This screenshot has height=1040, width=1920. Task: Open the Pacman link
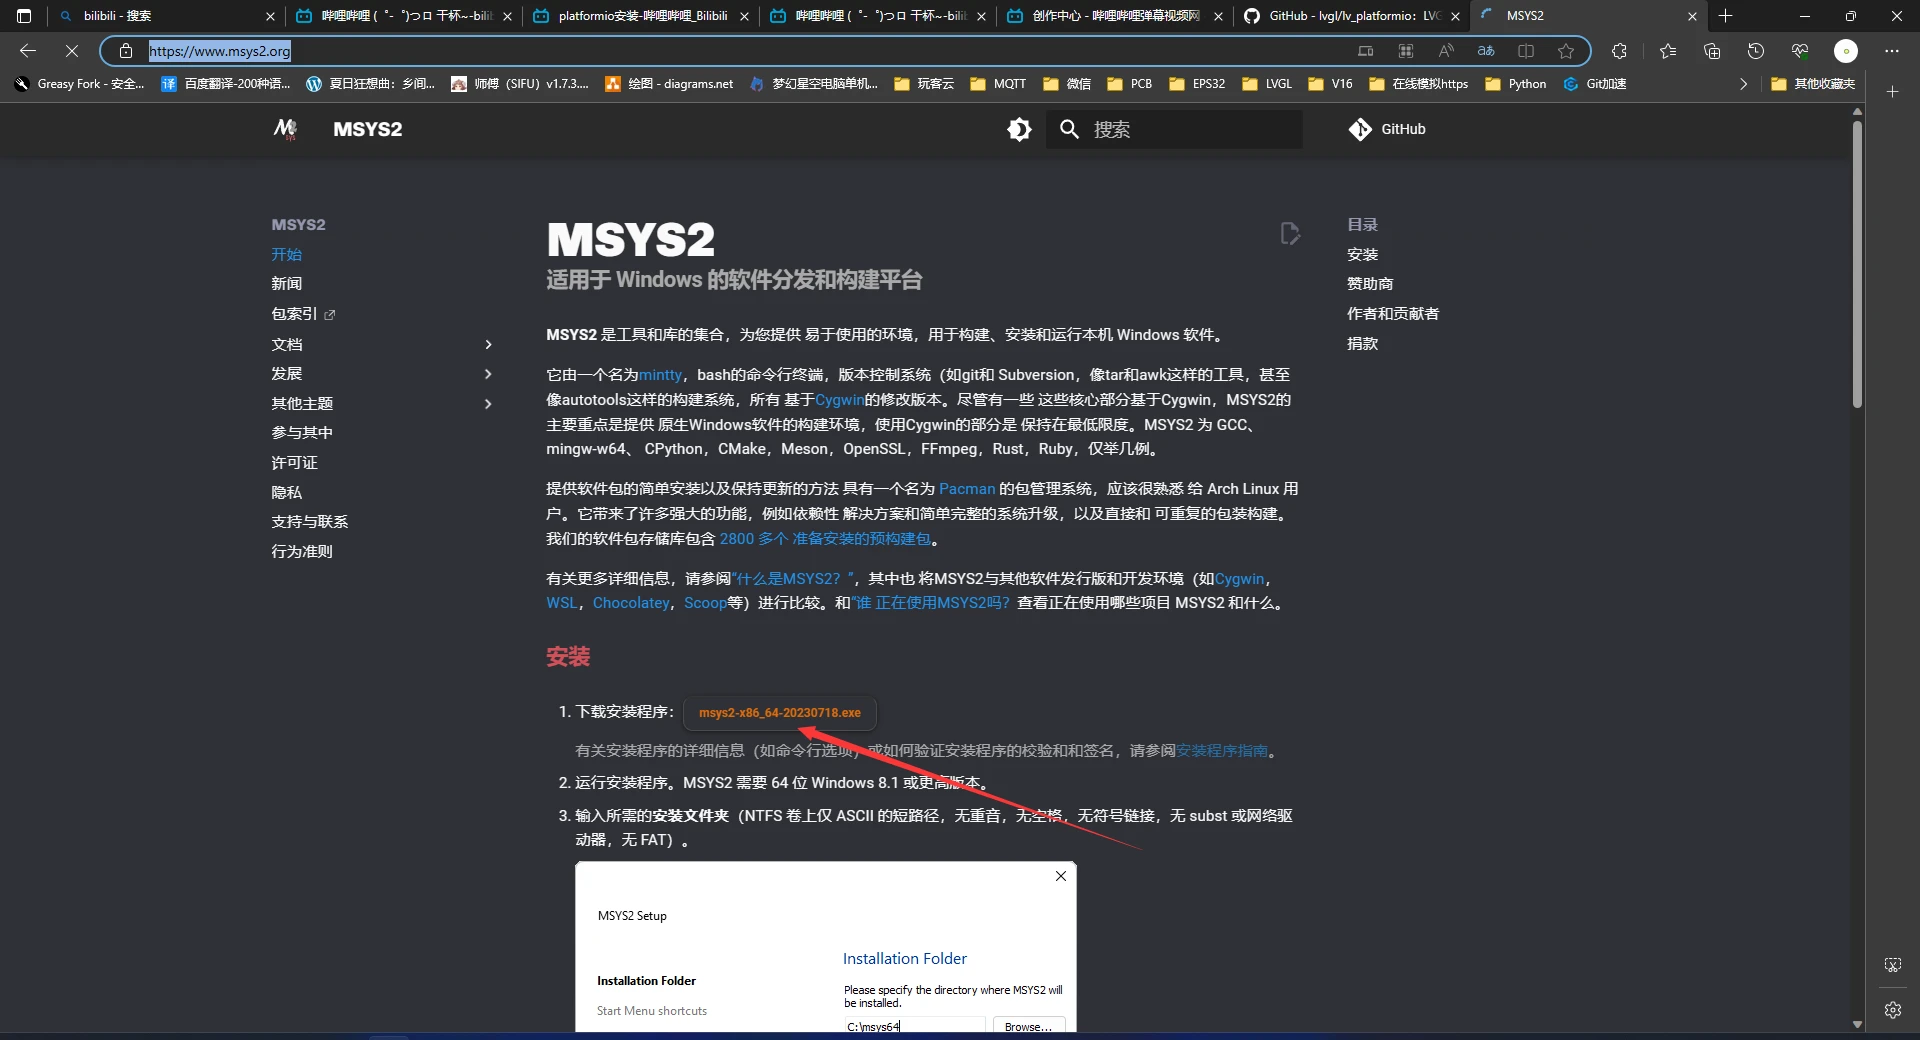pos(967,489)
